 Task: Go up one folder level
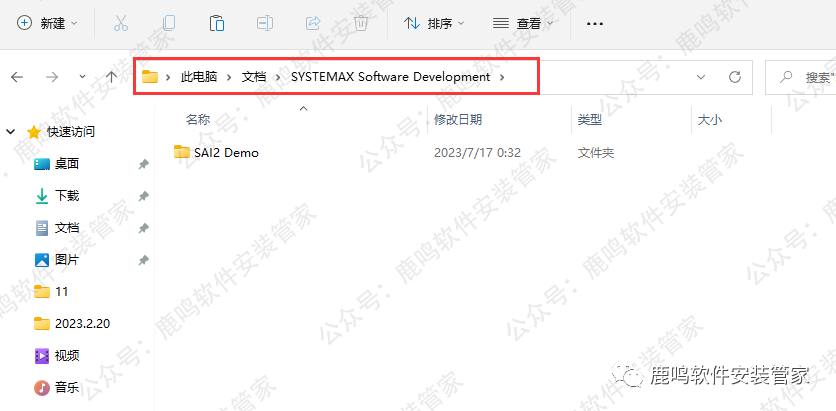coord(112,76)
